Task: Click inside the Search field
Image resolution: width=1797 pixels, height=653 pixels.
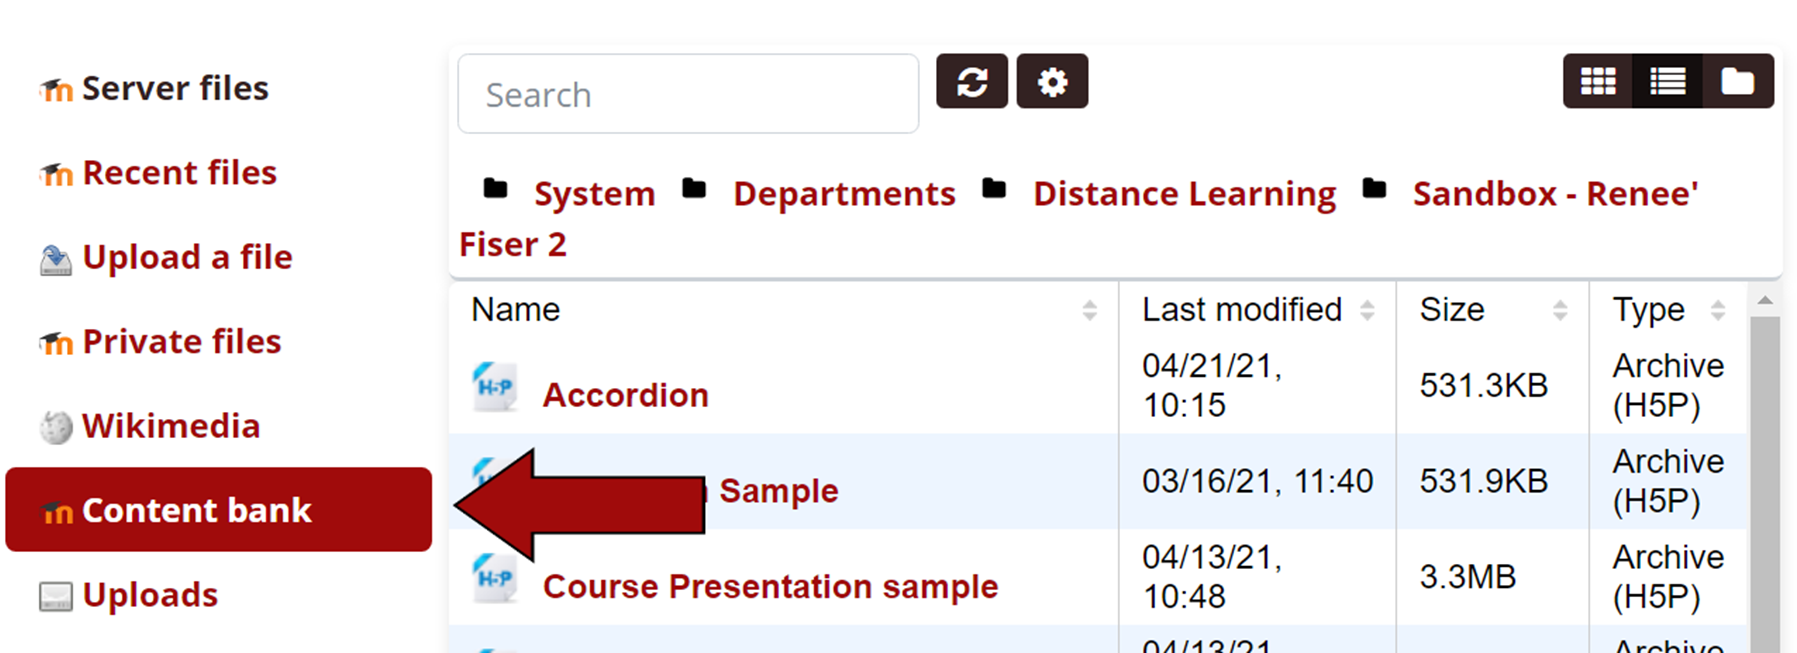Action: click(687, 93)
